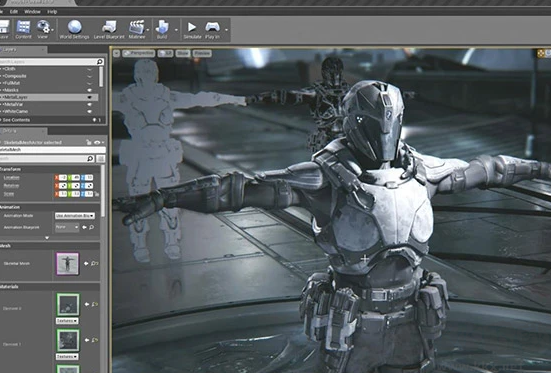Click the lock icon beside SkeletalMeshActor selected
Screen dimensions: 551x373
[89, 142]
